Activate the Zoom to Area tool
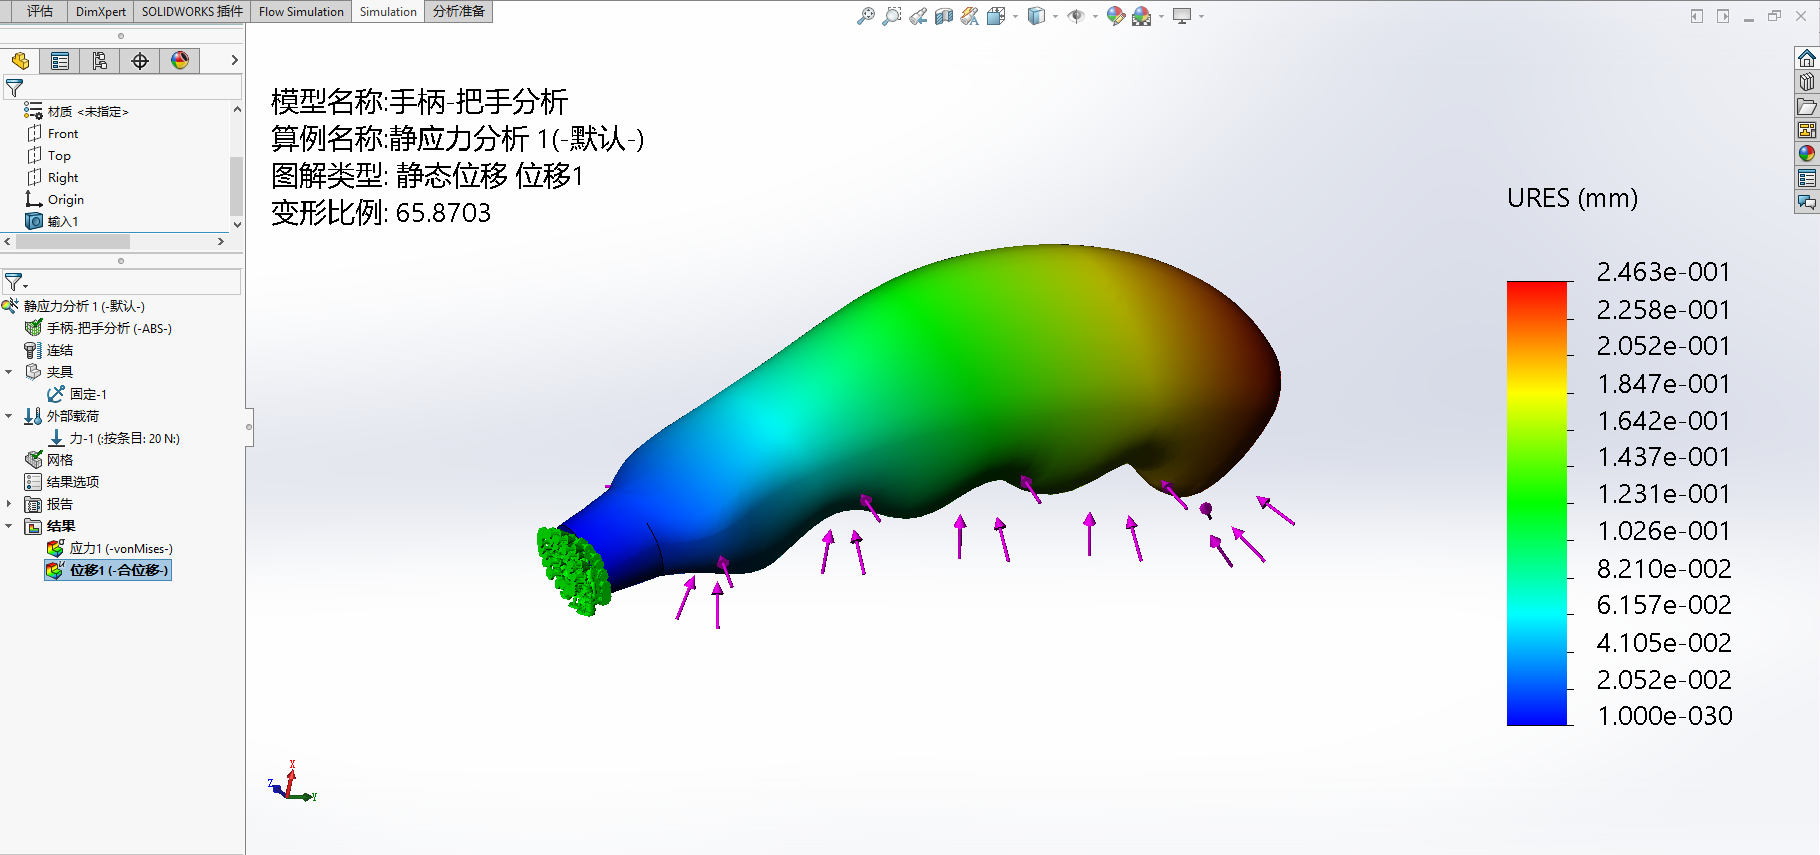Screen dimensions: 1820x855 [892, 16]
